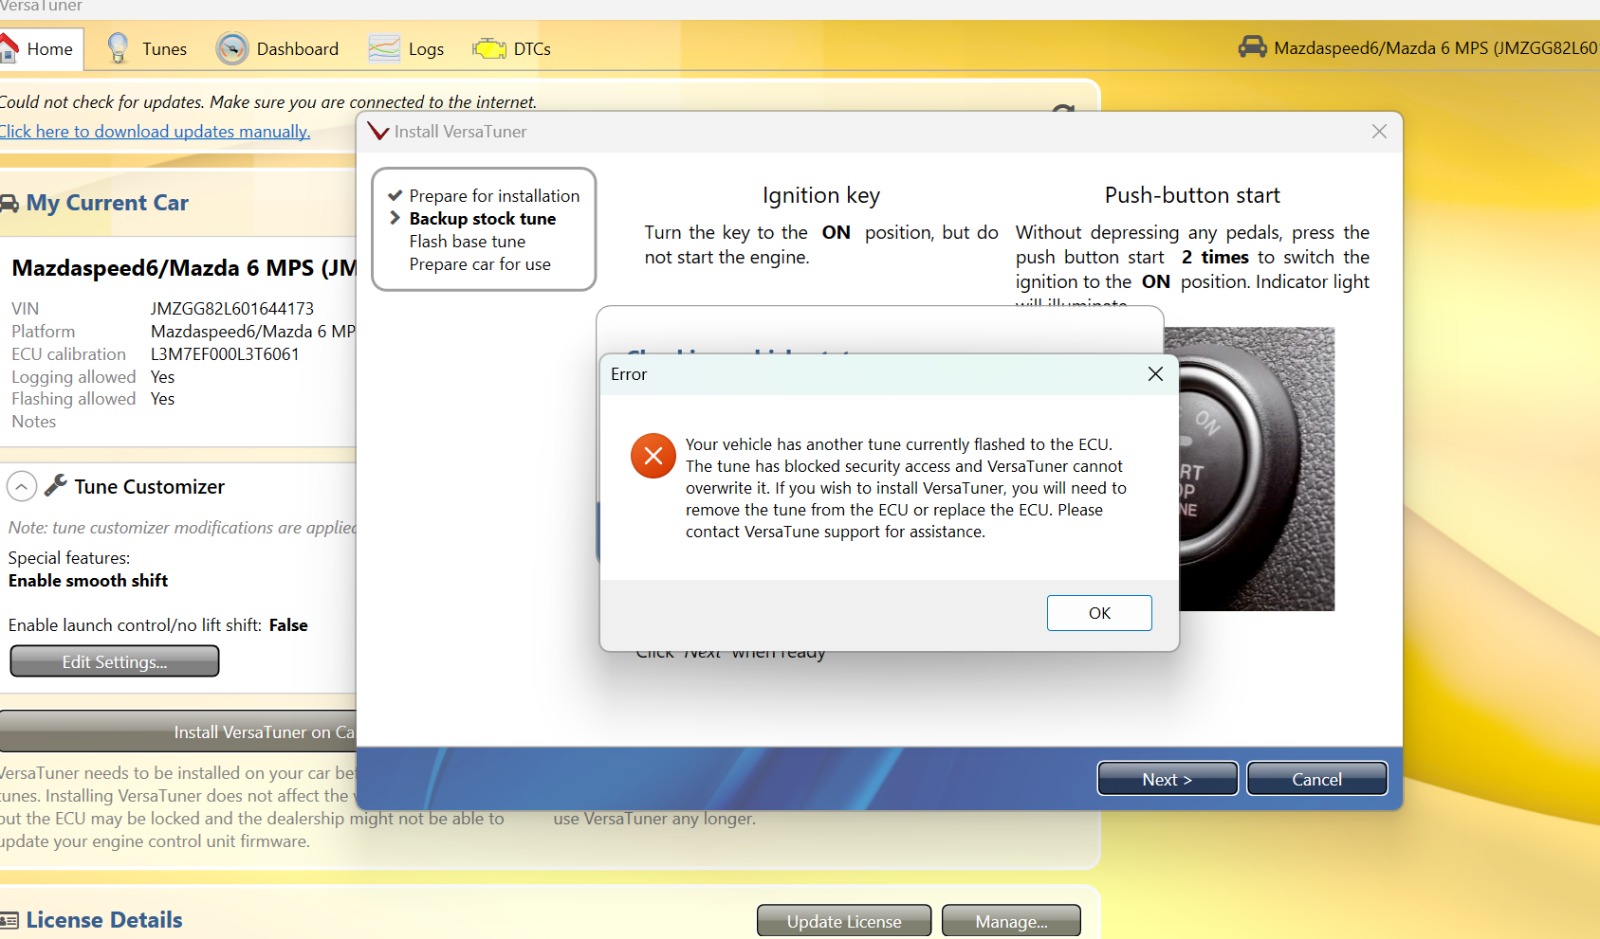The height and width of the screenshot is (939, 1600).
Task: Select the Flash base tune step
Action: (x=467, y=241)
